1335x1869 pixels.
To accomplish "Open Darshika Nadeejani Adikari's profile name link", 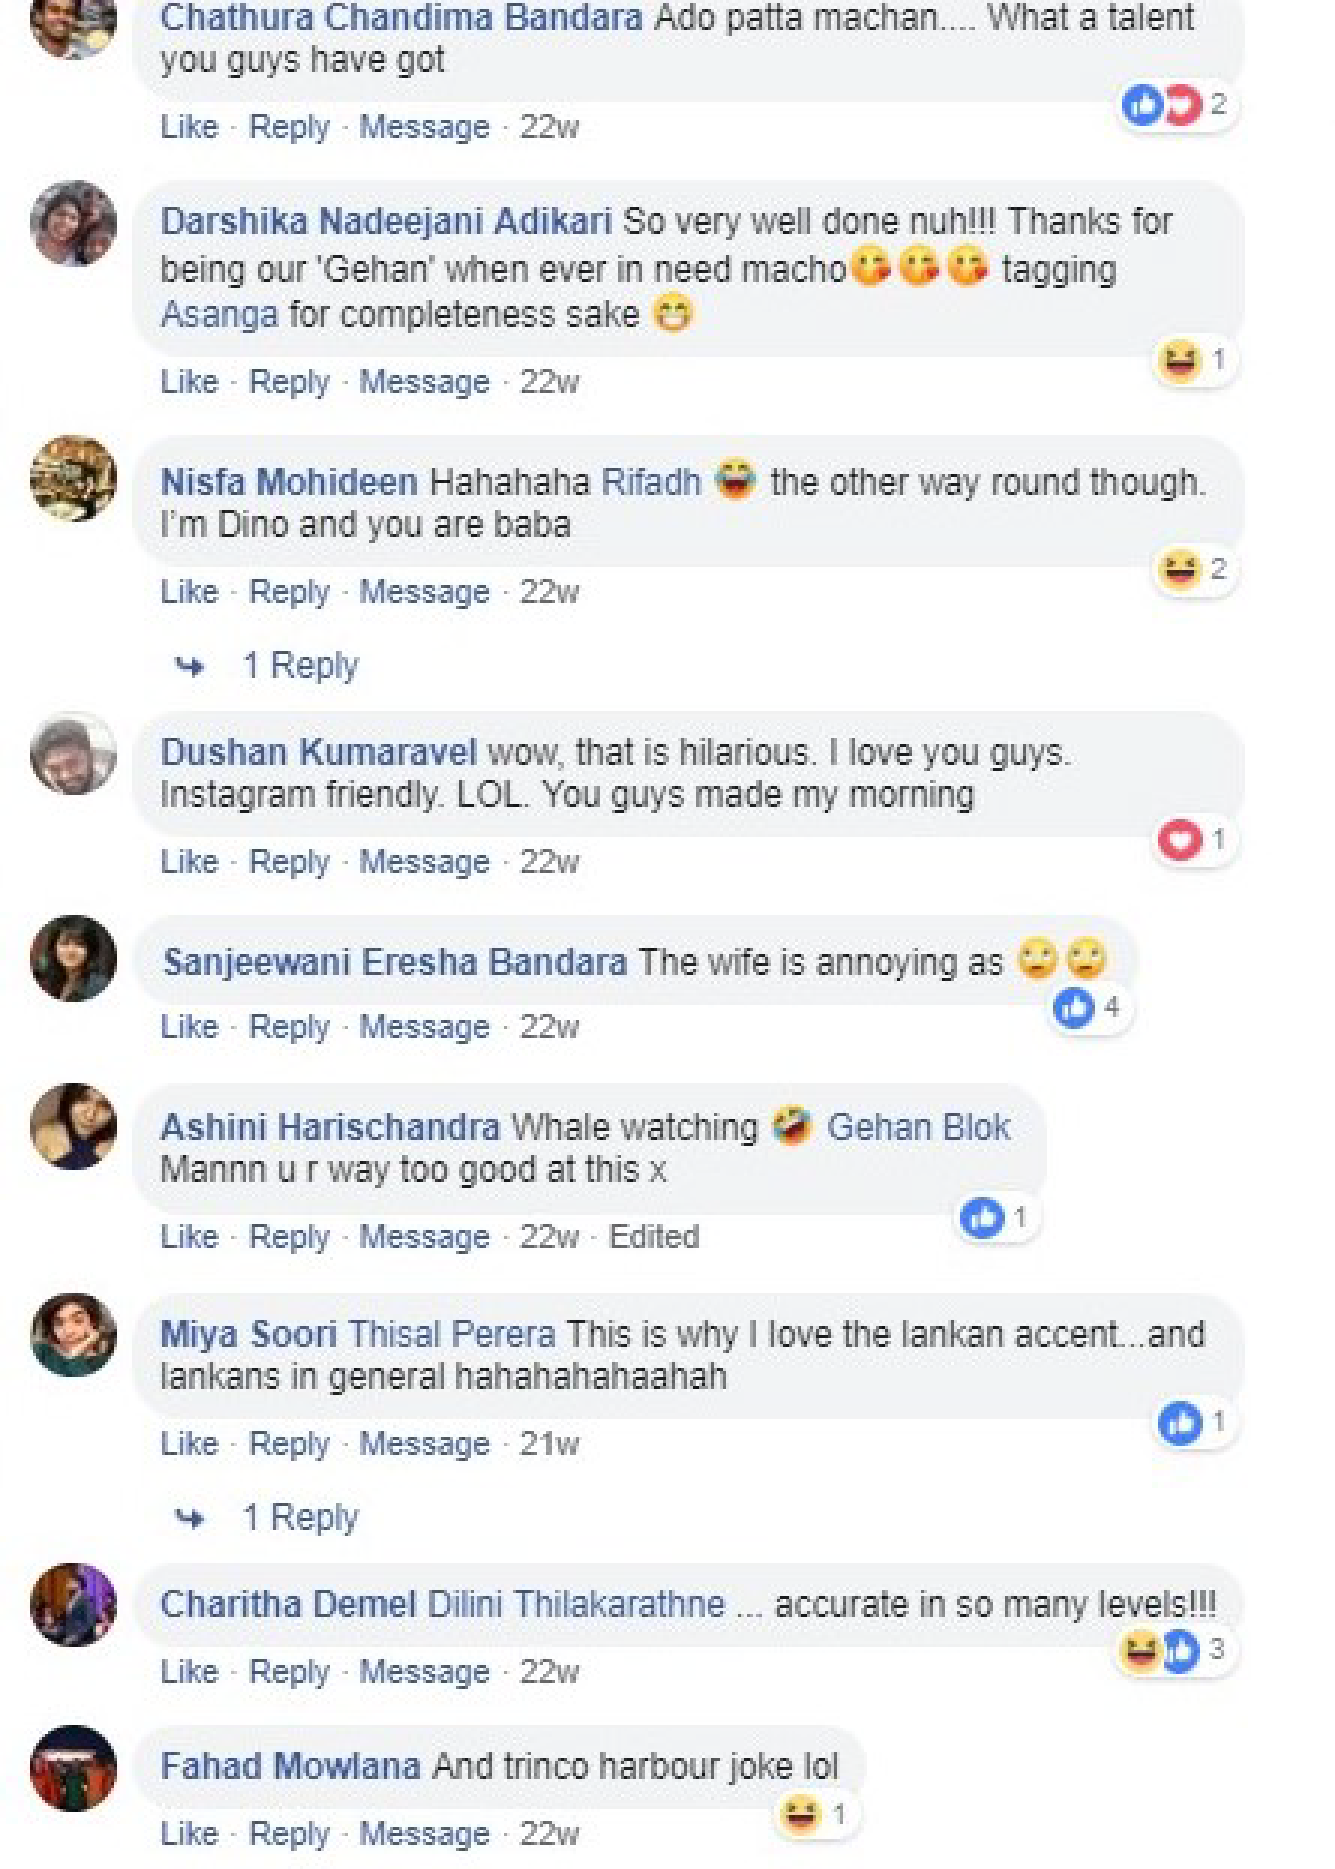I will [x=386, y=221].
